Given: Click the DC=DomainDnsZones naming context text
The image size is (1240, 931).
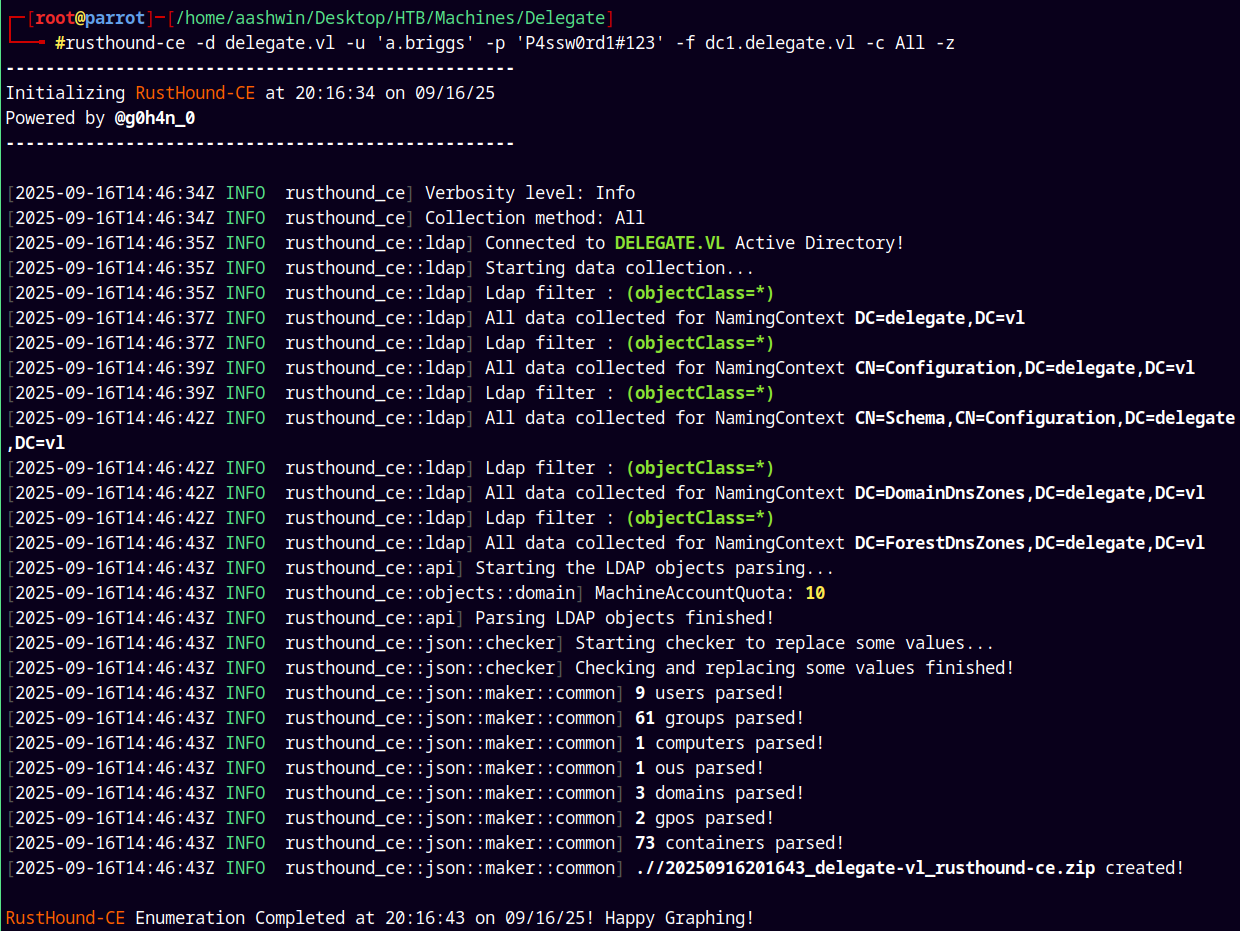Looking at the screenshot, I should [x=1029, y=493].
